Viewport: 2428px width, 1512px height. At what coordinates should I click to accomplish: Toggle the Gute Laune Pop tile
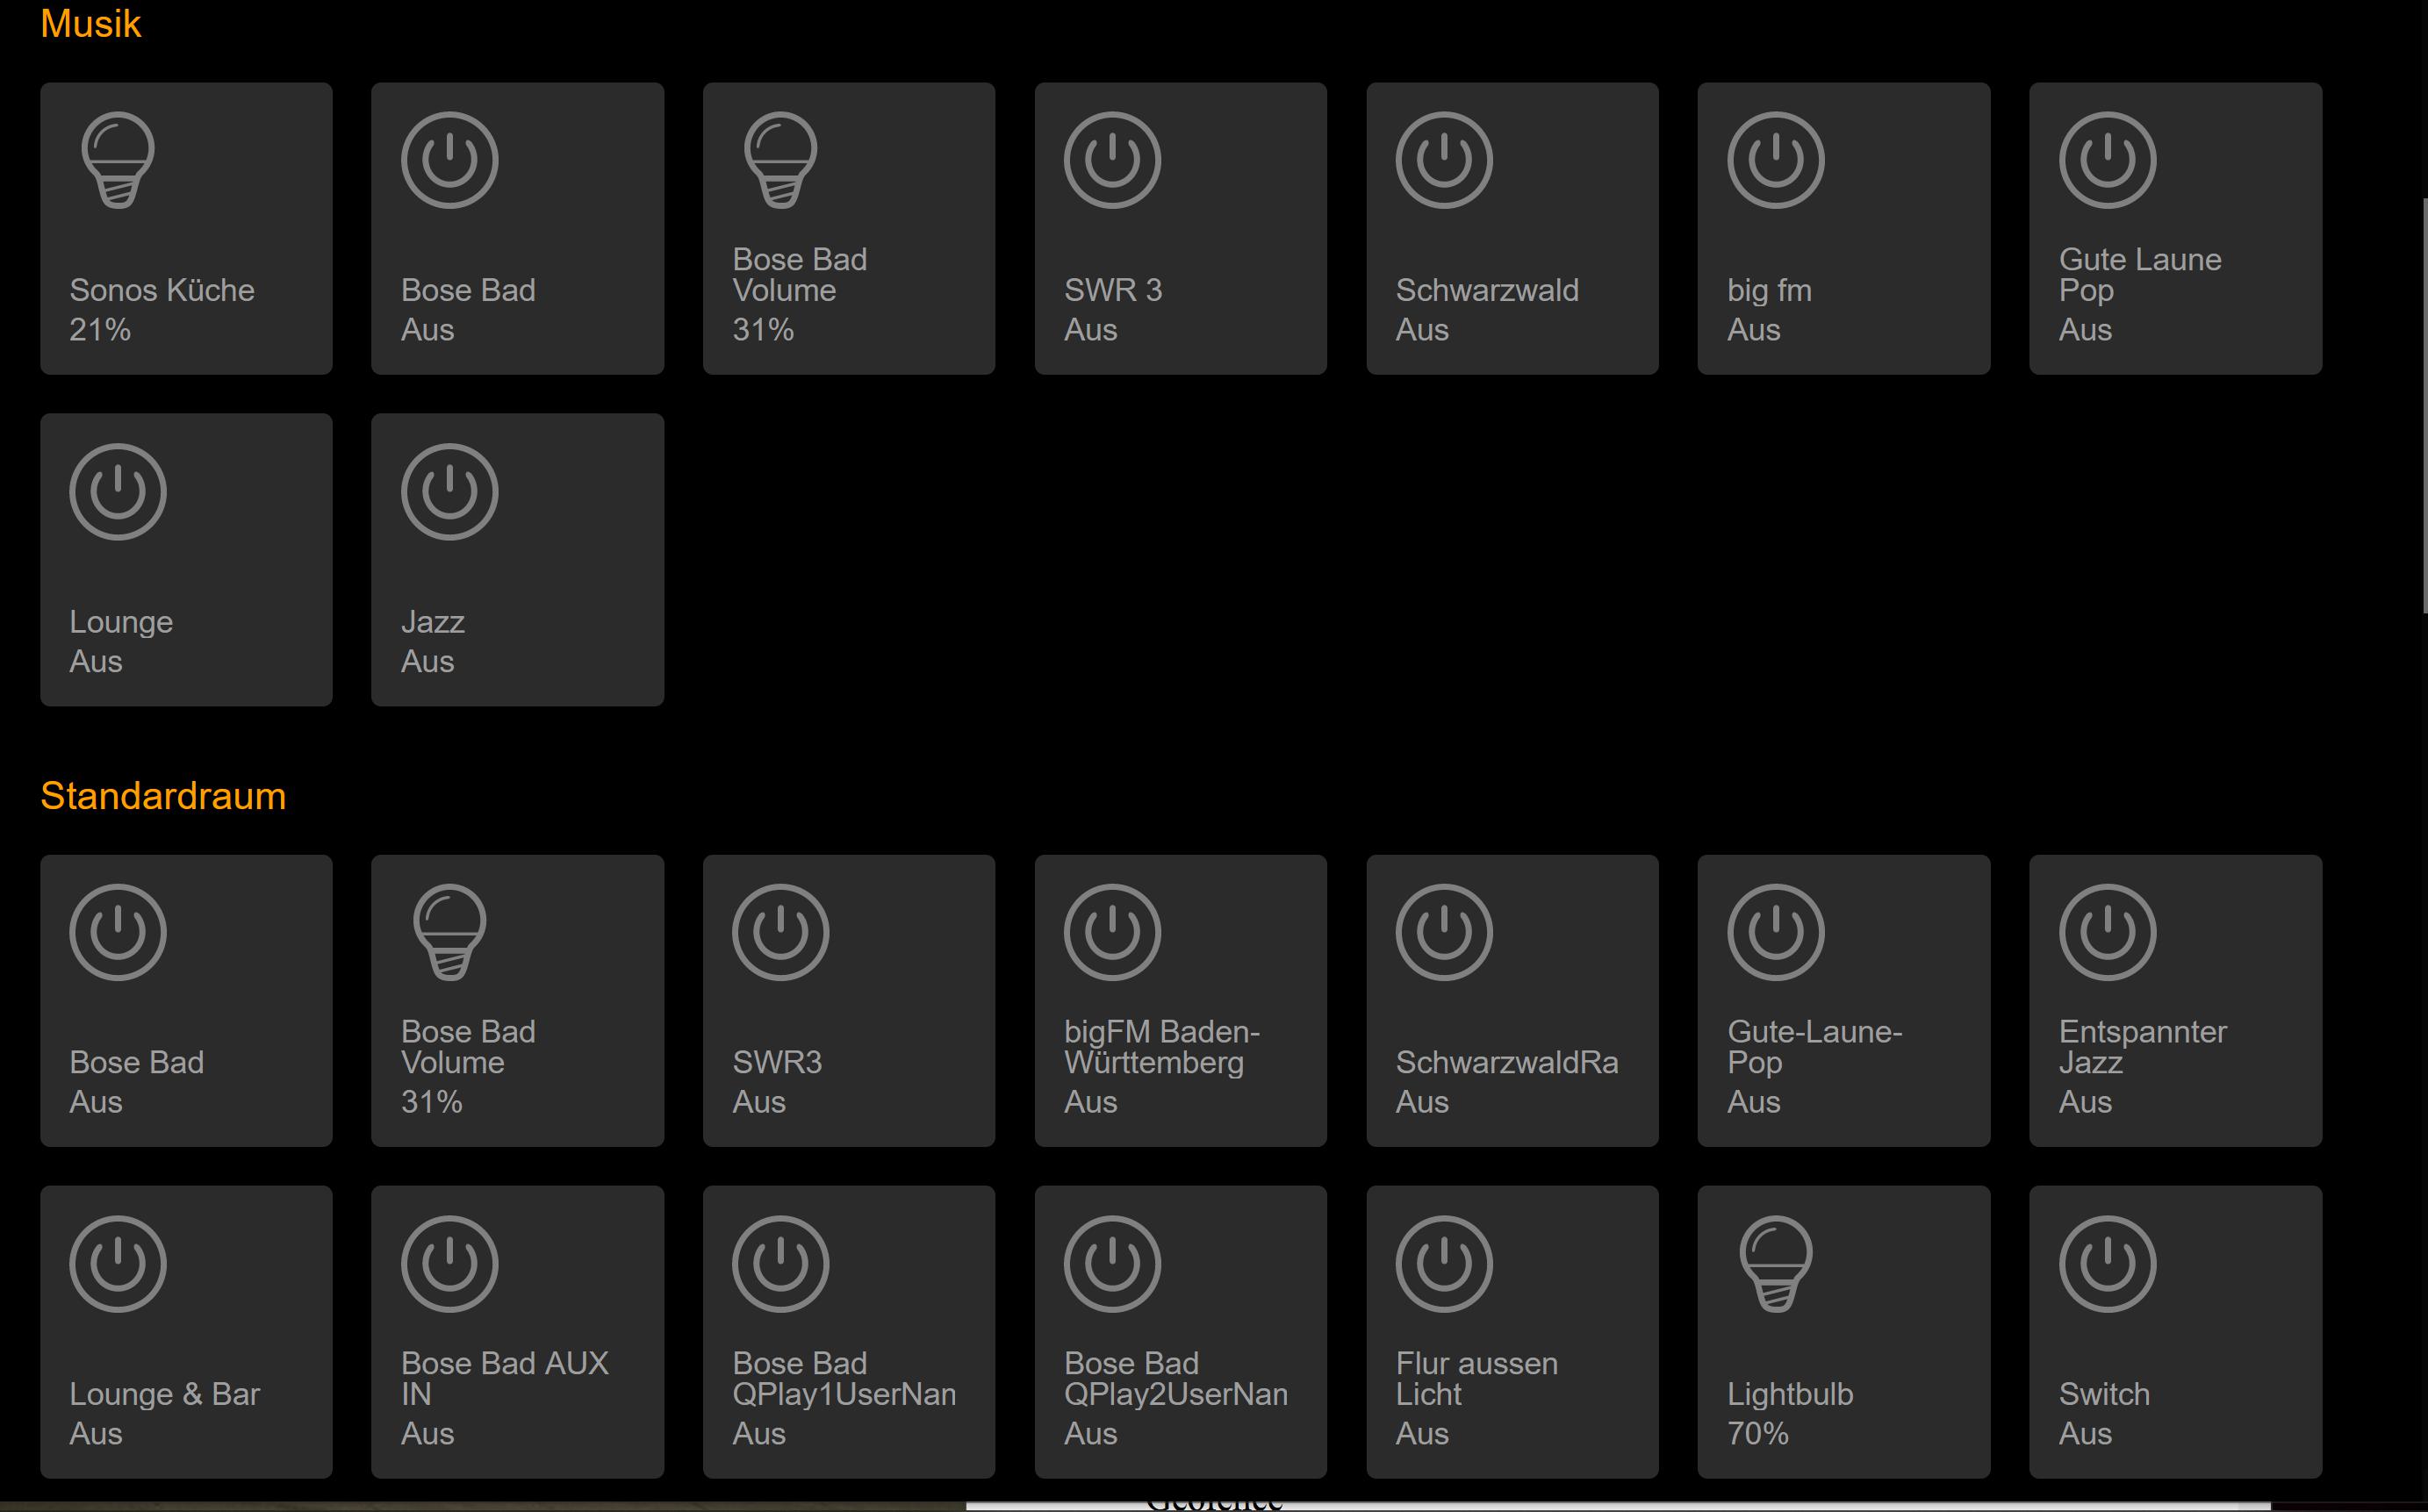[2174, 229]
